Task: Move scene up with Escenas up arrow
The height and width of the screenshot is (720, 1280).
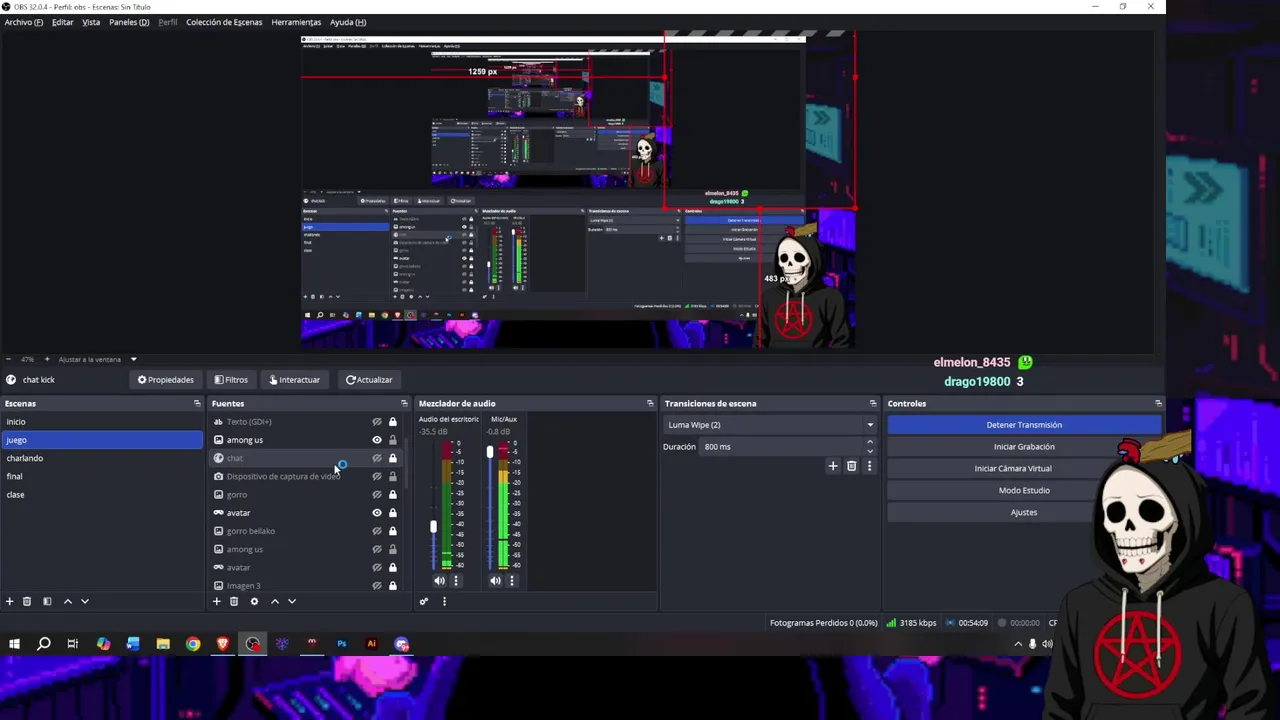Action: pyautogui.click(x=67, y=601)
